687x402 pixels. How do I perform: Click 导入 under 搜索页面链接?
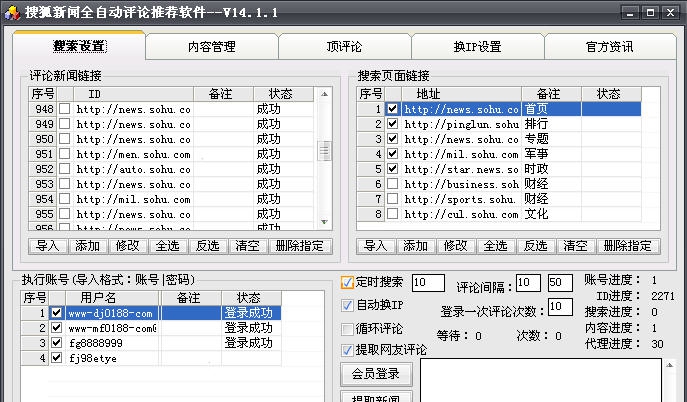(x=375, y=246)
